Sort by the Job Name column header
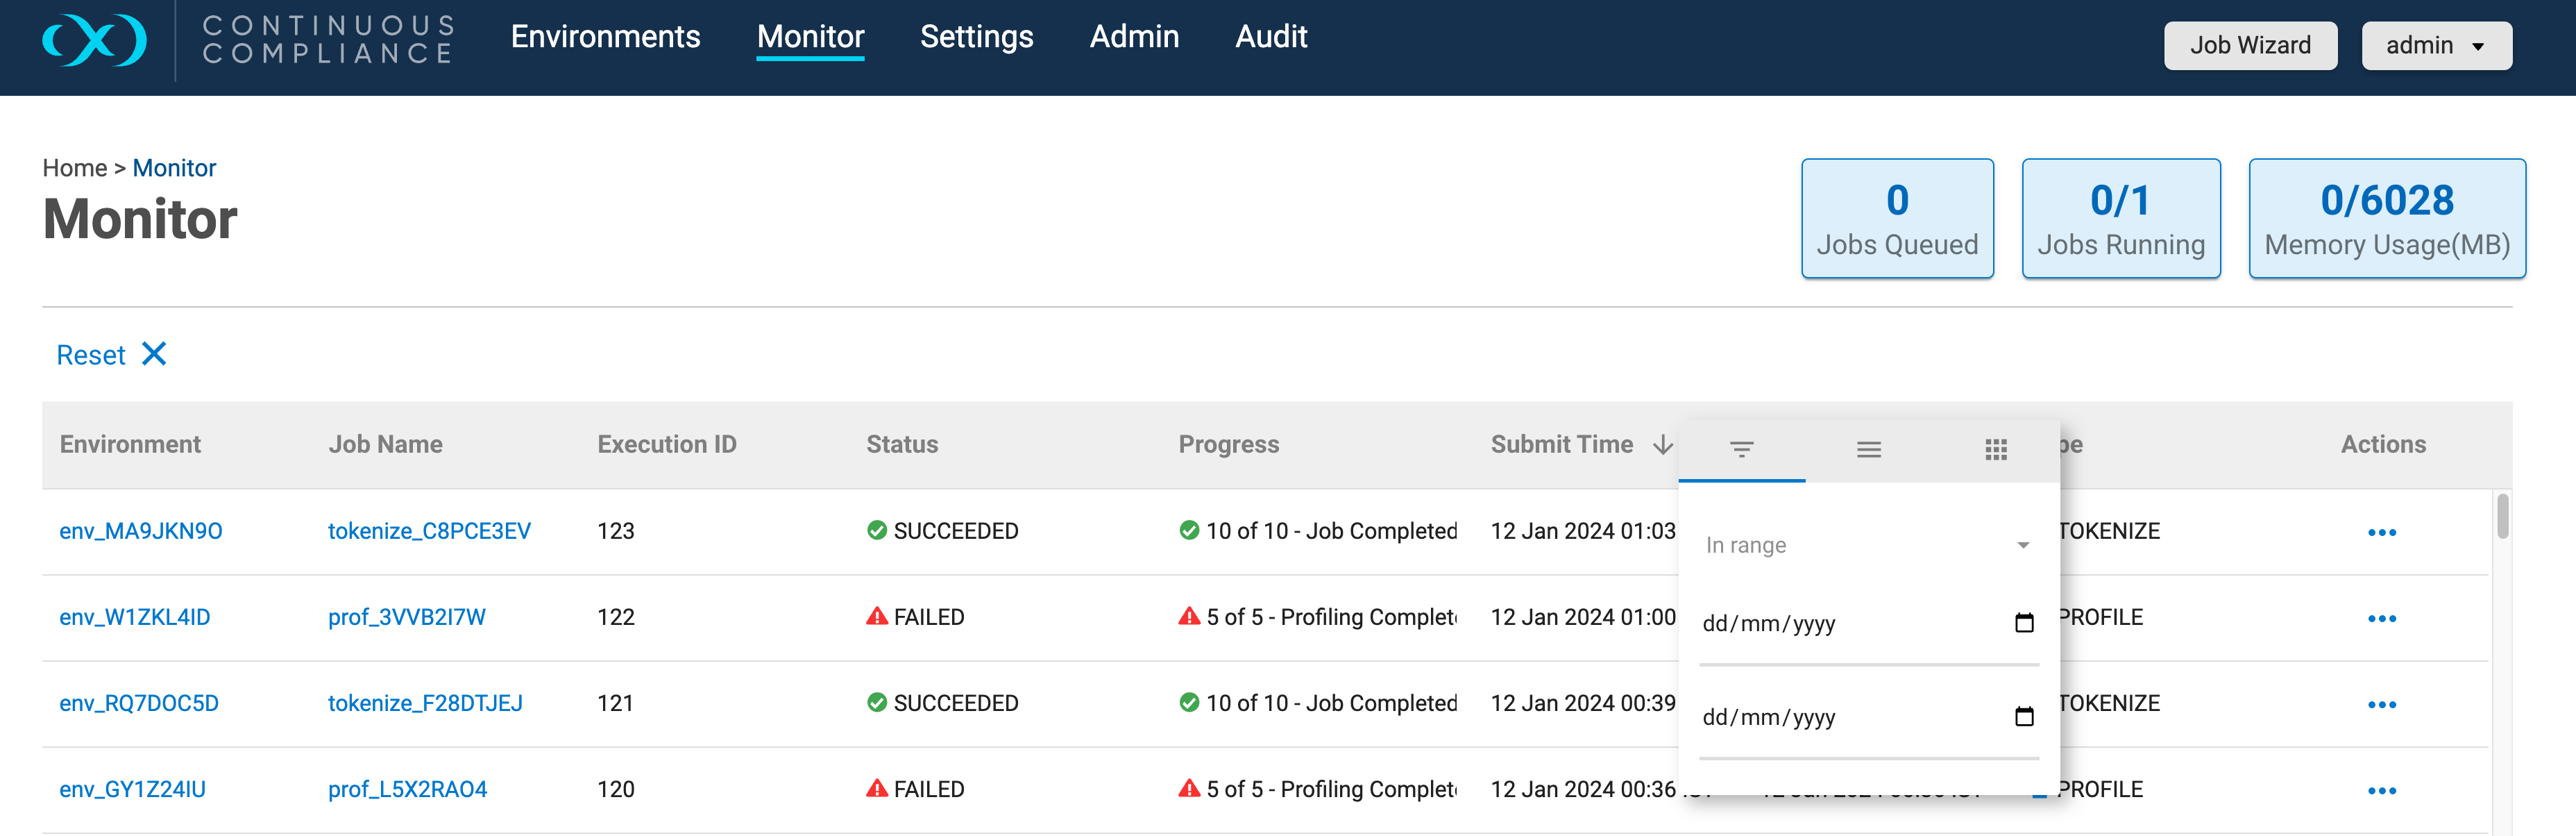This screenshot has height=836, width=2576. (385, 444)
